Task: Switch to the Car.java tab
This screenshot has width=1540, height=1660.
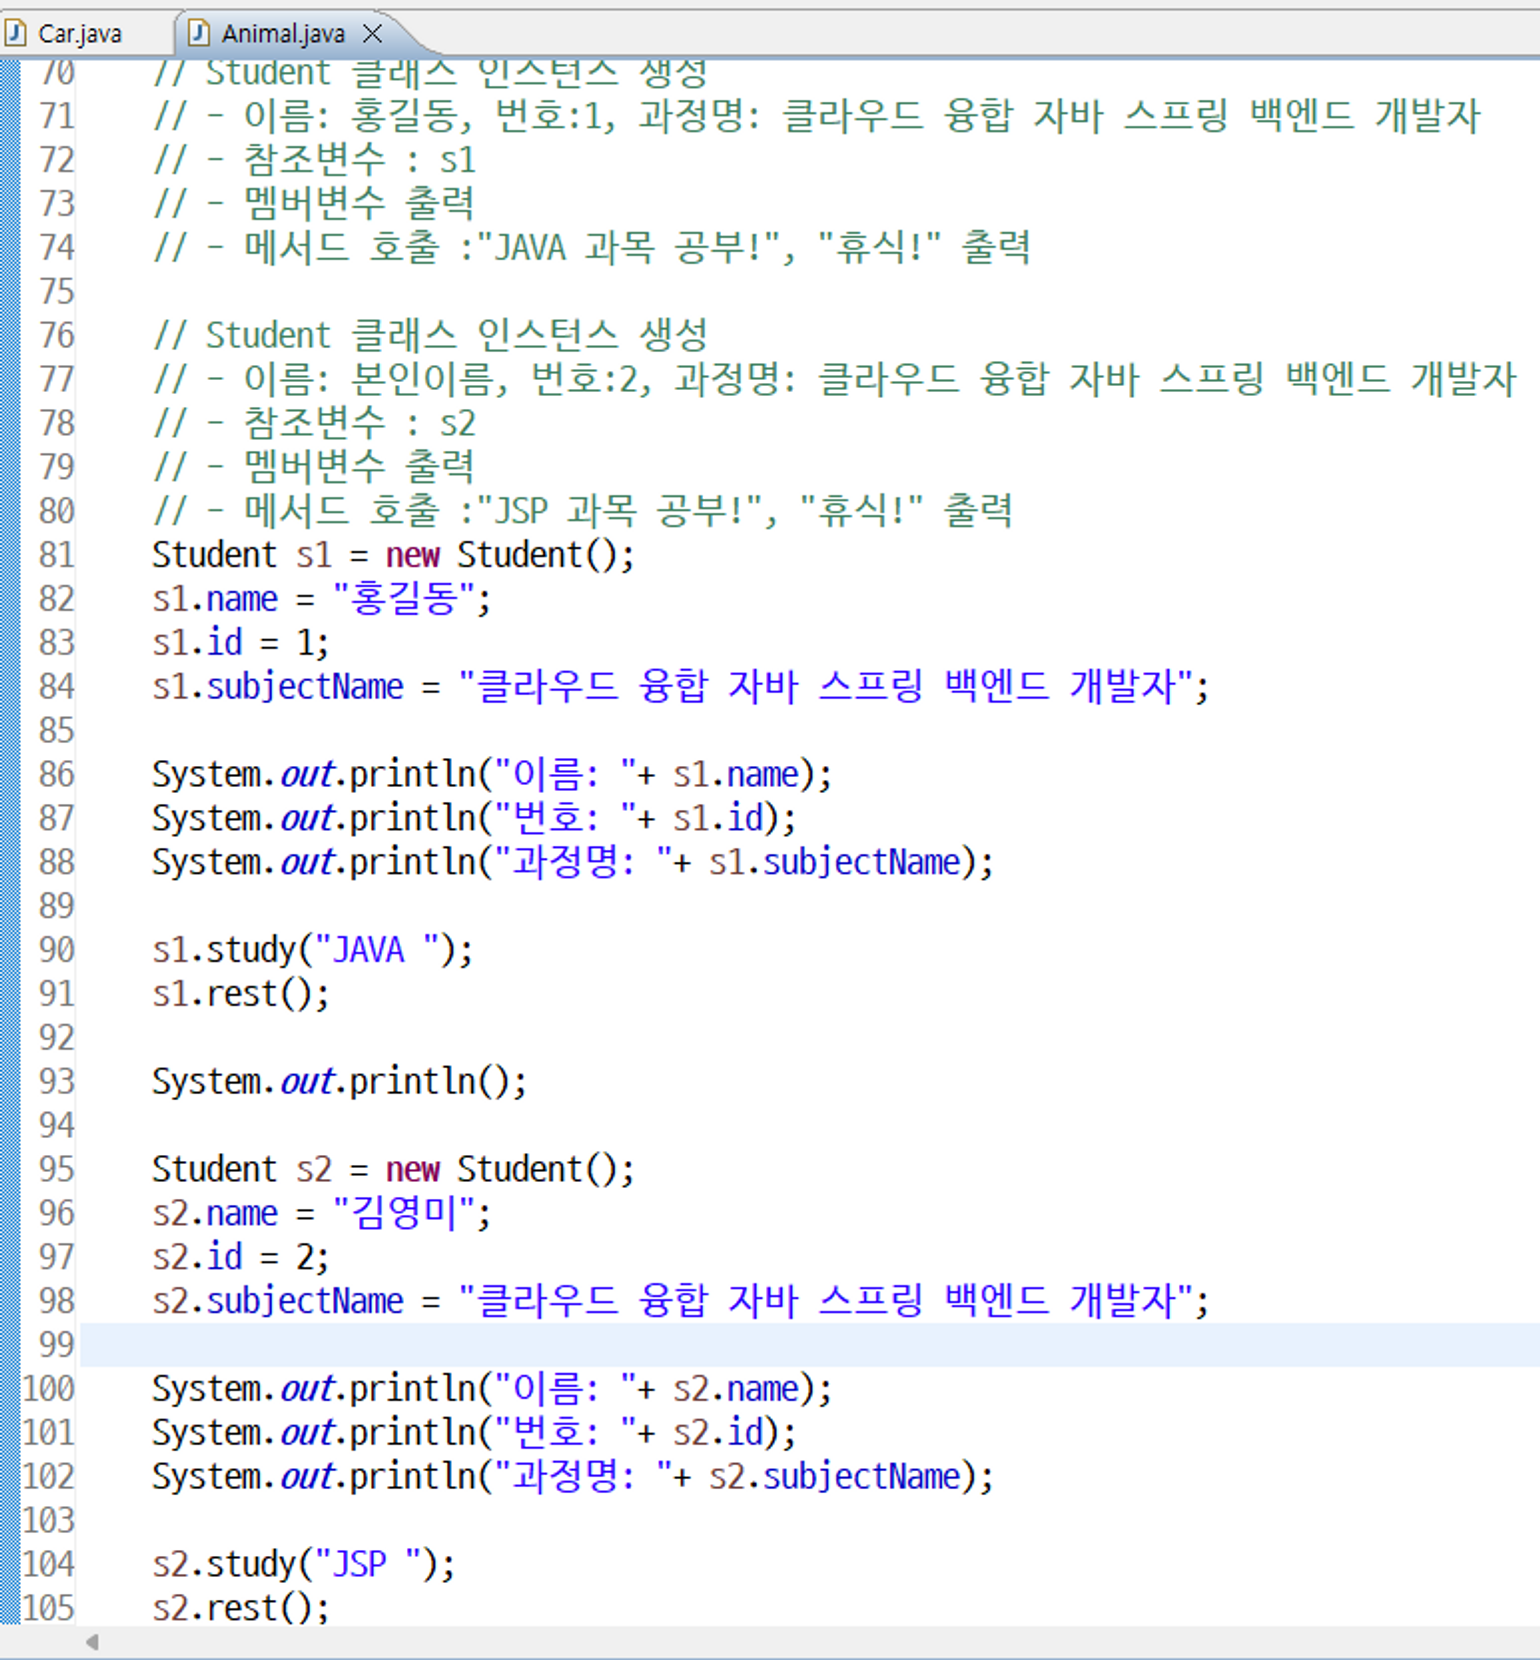Action: click(78, 33)
